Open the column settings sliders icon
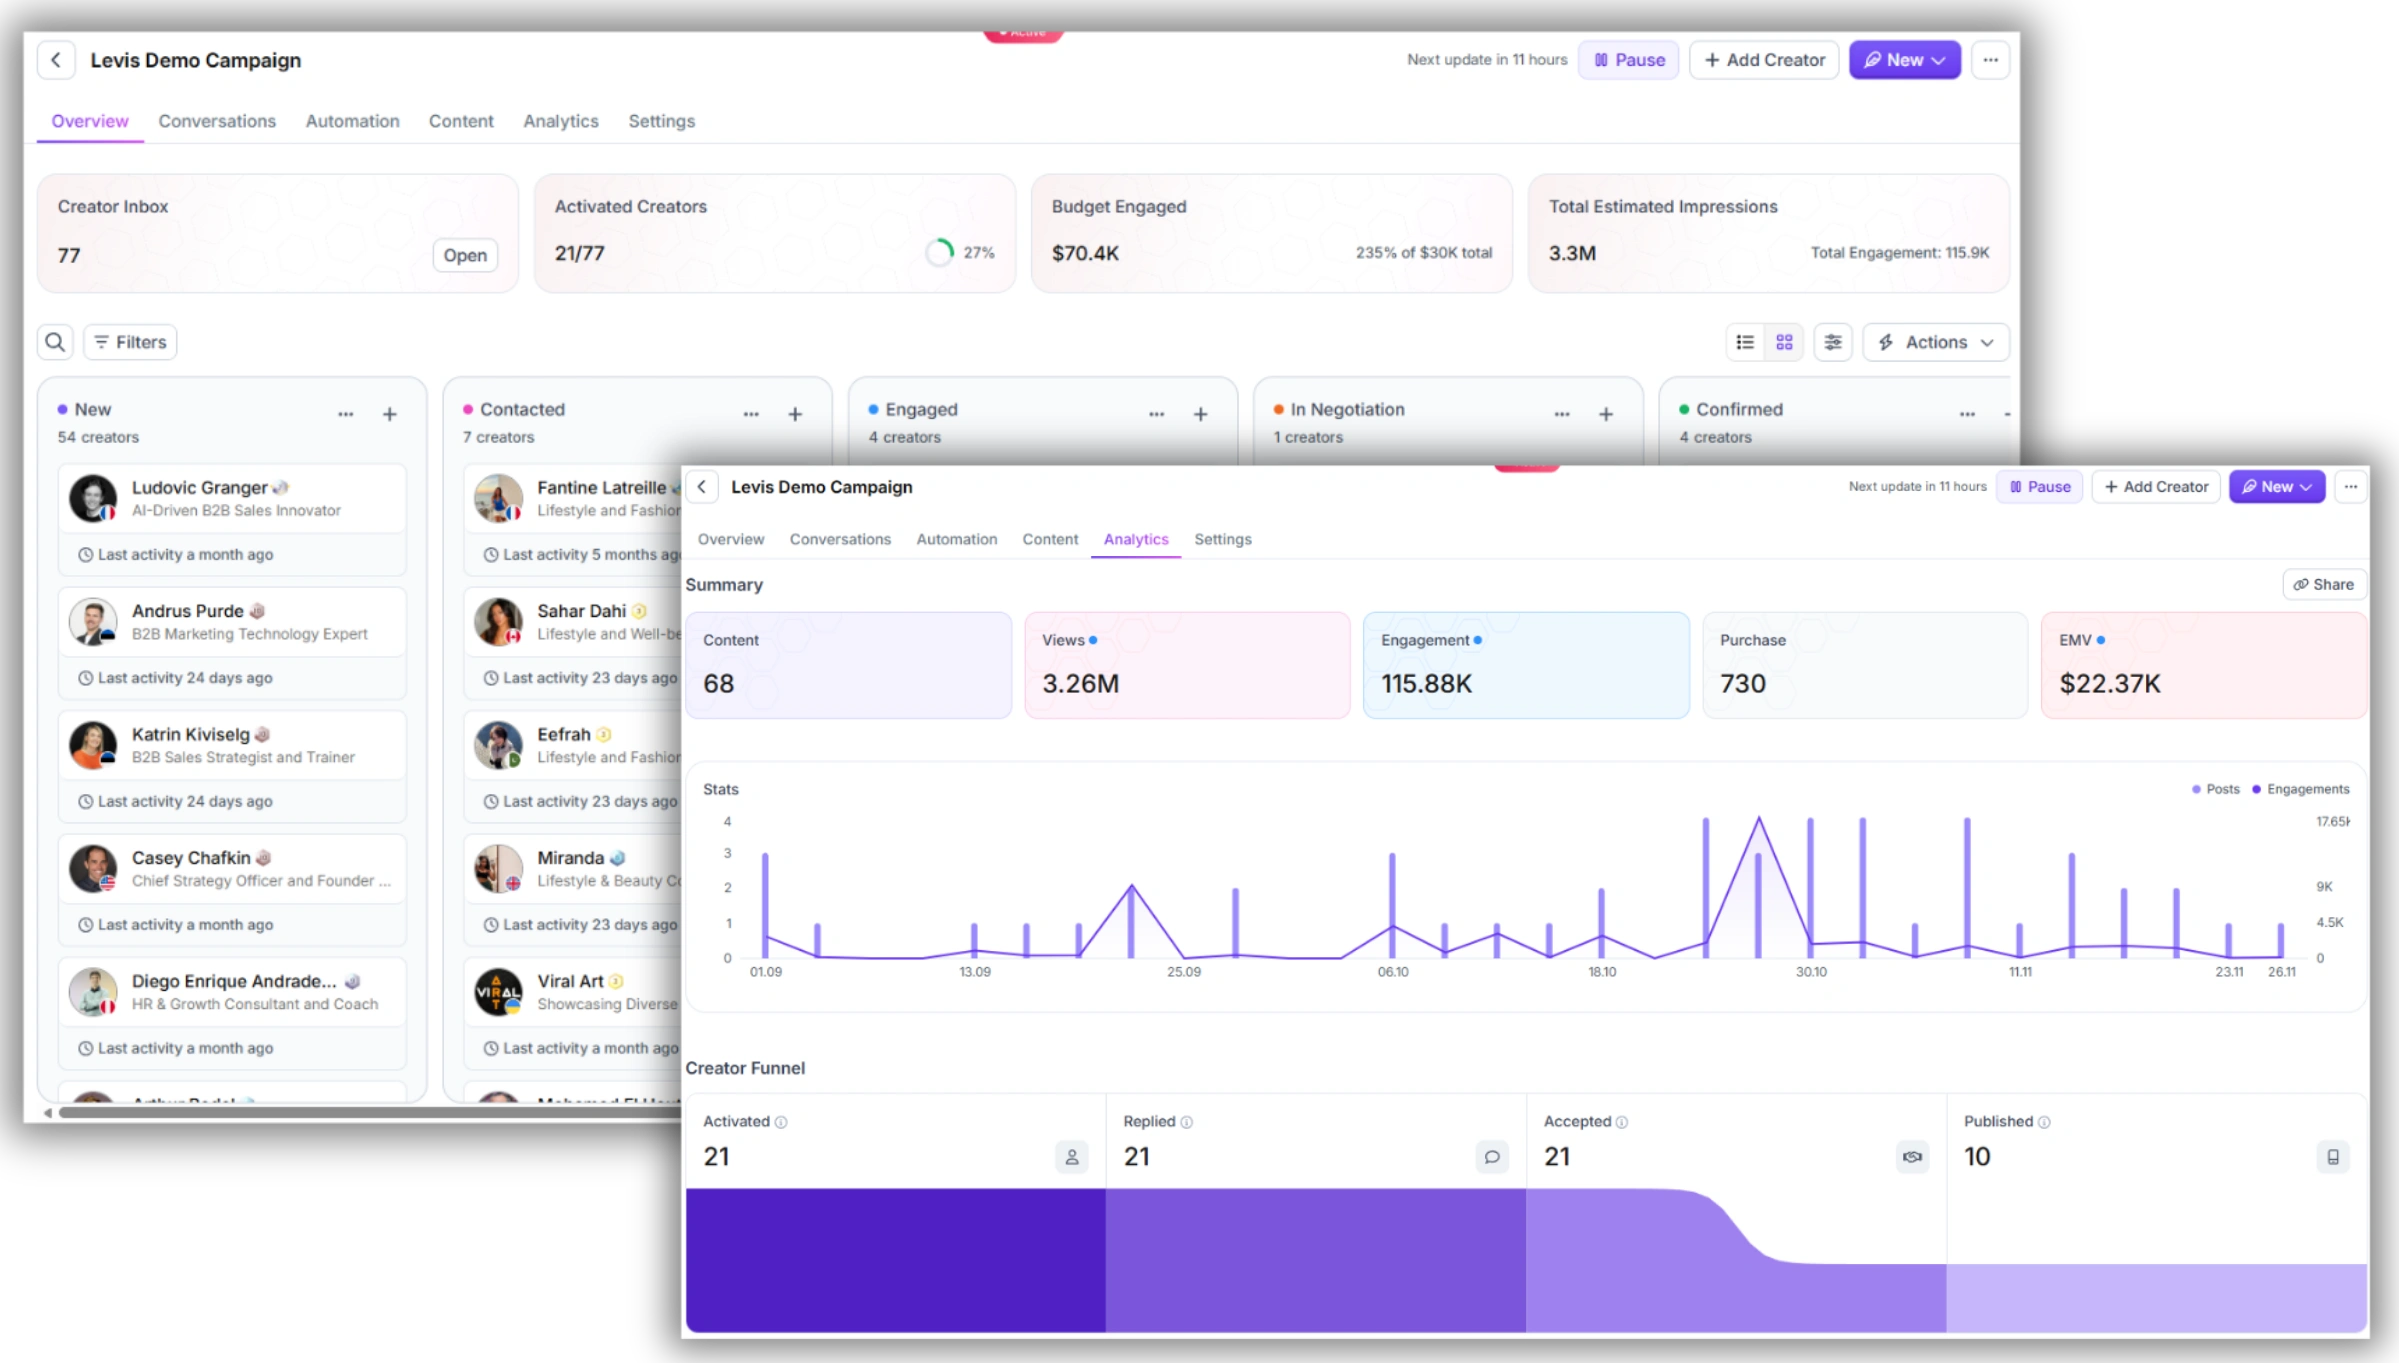2399x1363 pixels. 1832,342
